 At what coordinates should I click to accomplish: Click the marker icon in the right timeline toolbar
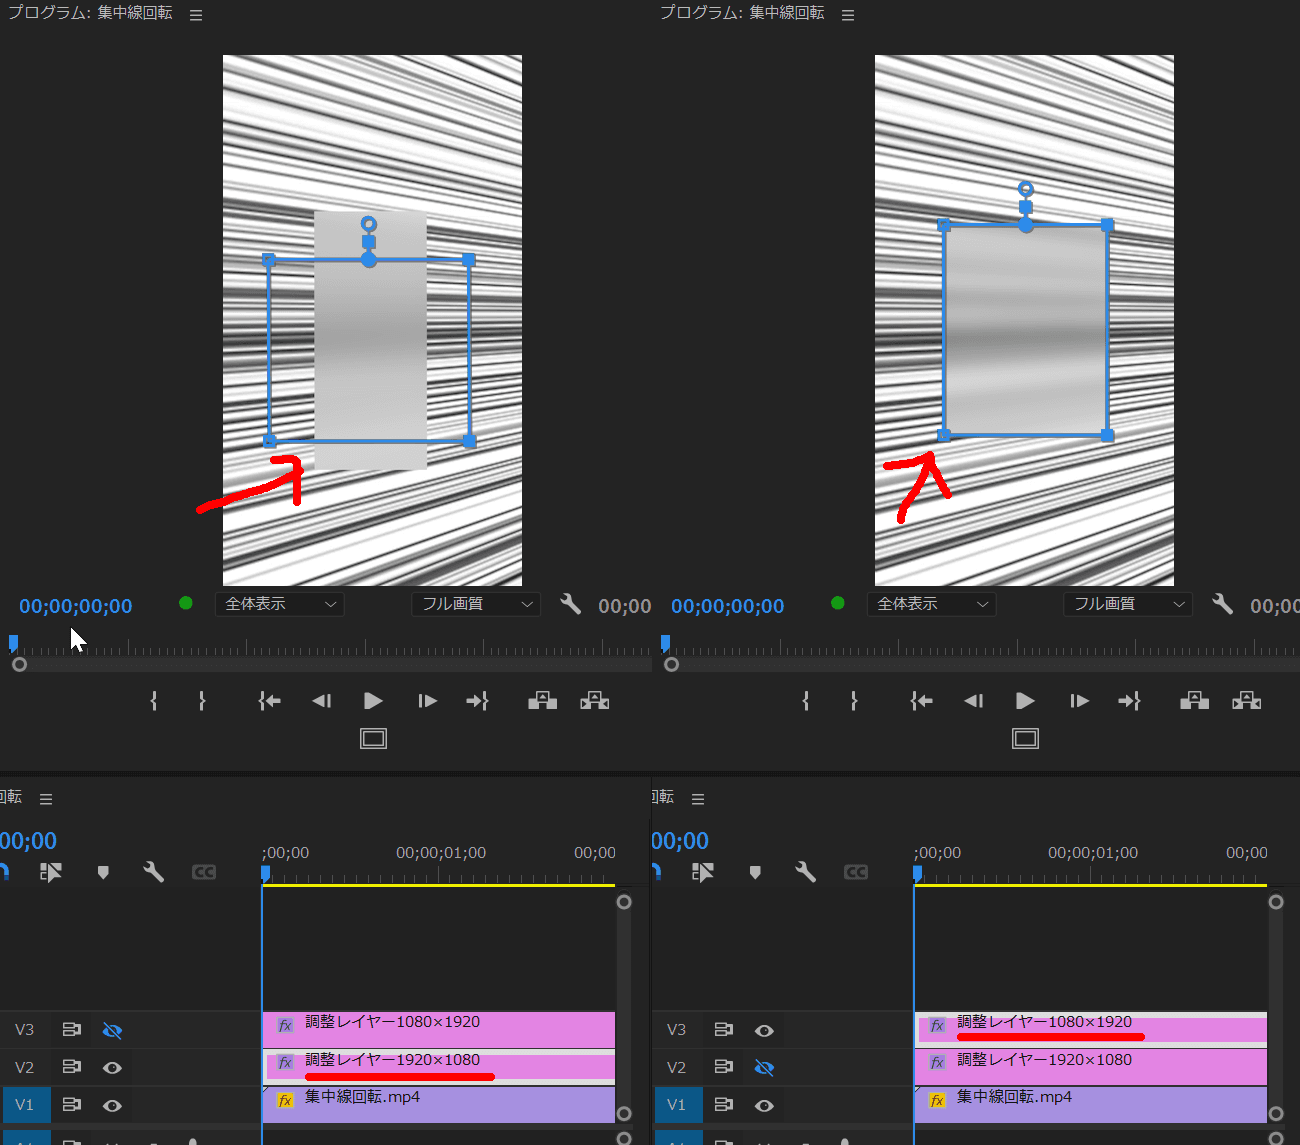[x=755, y=871]
